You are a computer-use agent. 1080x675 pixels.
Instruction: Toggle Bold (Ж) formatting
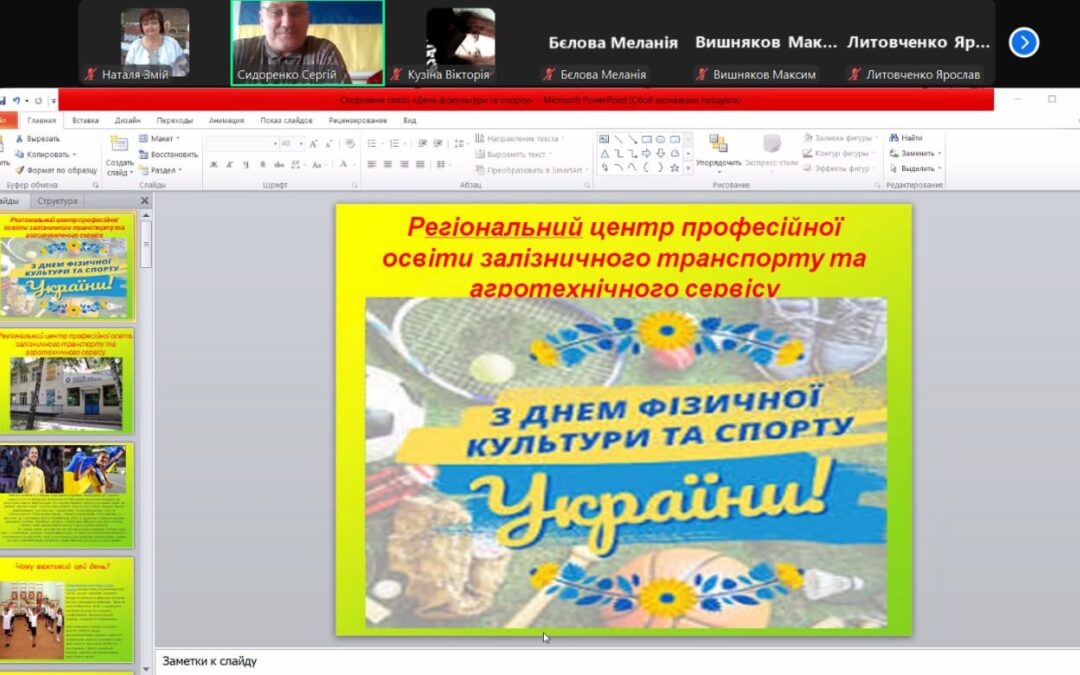tap(214, 165)
